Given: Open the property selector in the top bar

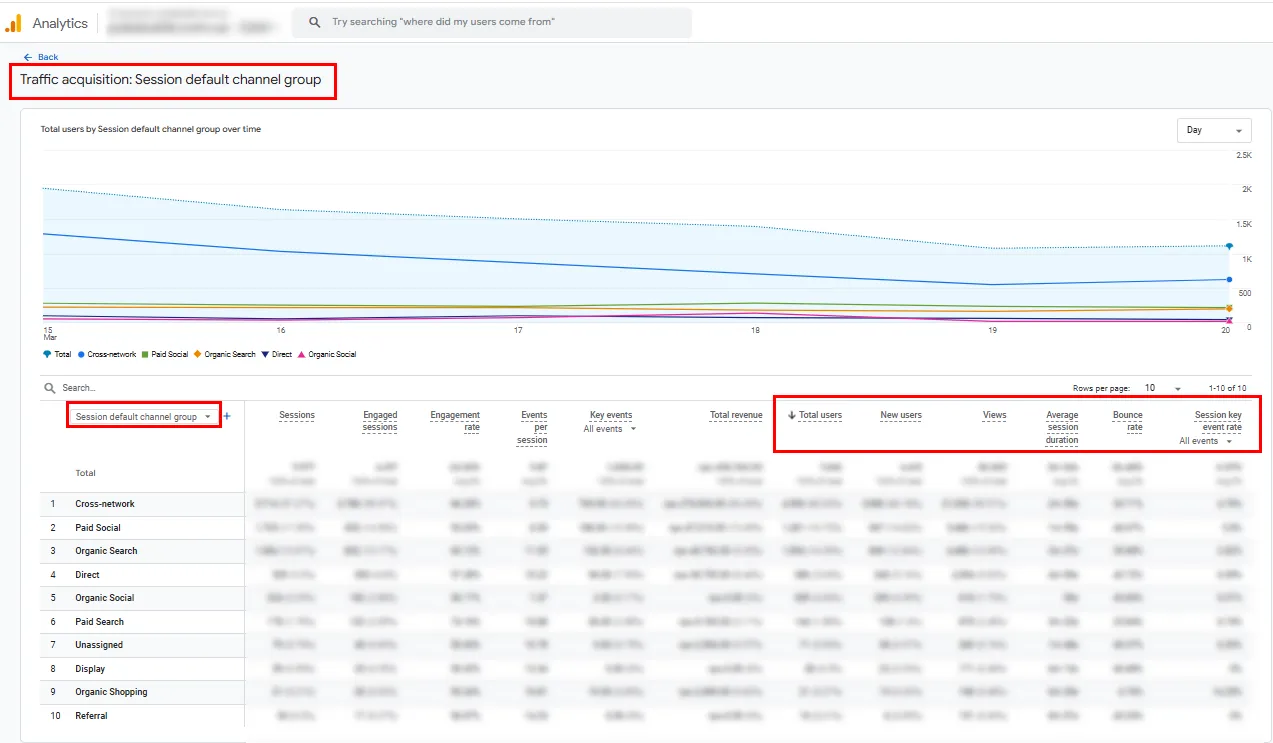Looking at the screenshot, I should (190, 21).
